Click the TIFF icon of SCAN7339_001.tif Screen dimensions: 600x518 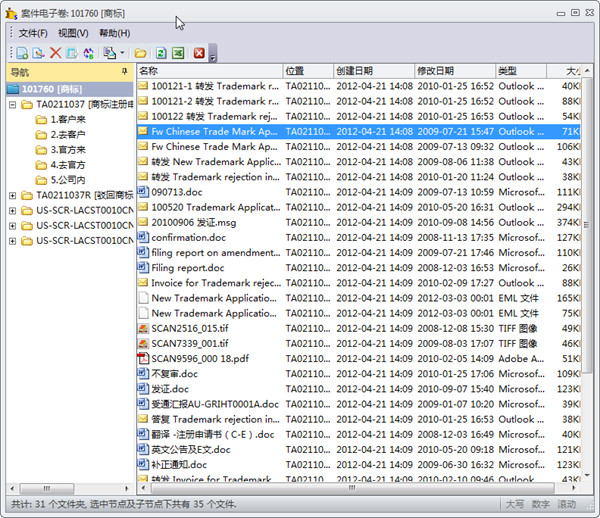[x=143, y=343]
